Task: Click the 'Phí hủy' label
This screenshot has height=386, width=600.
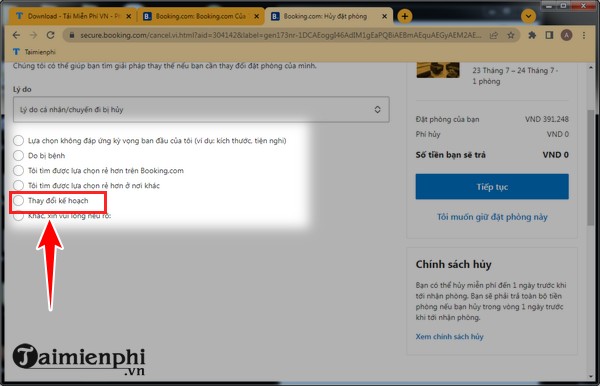Action: coord(428,134)
